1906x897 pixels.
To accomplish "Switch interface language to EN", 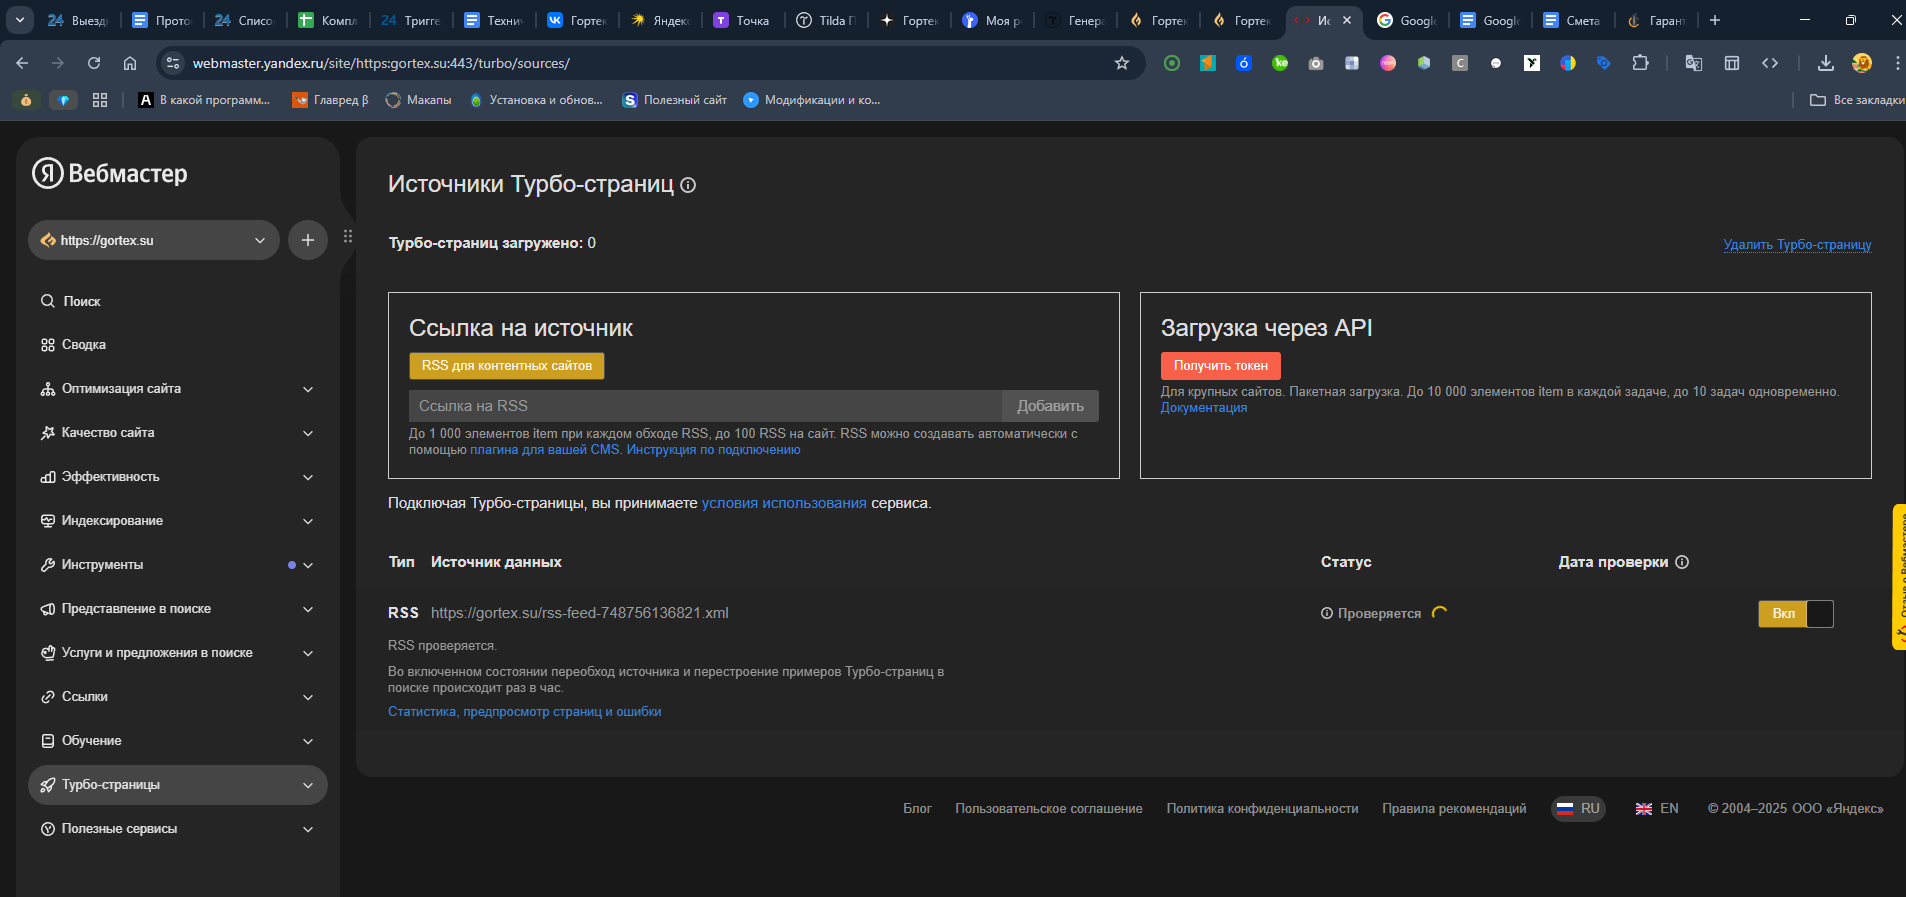I will coord(1657,808).
